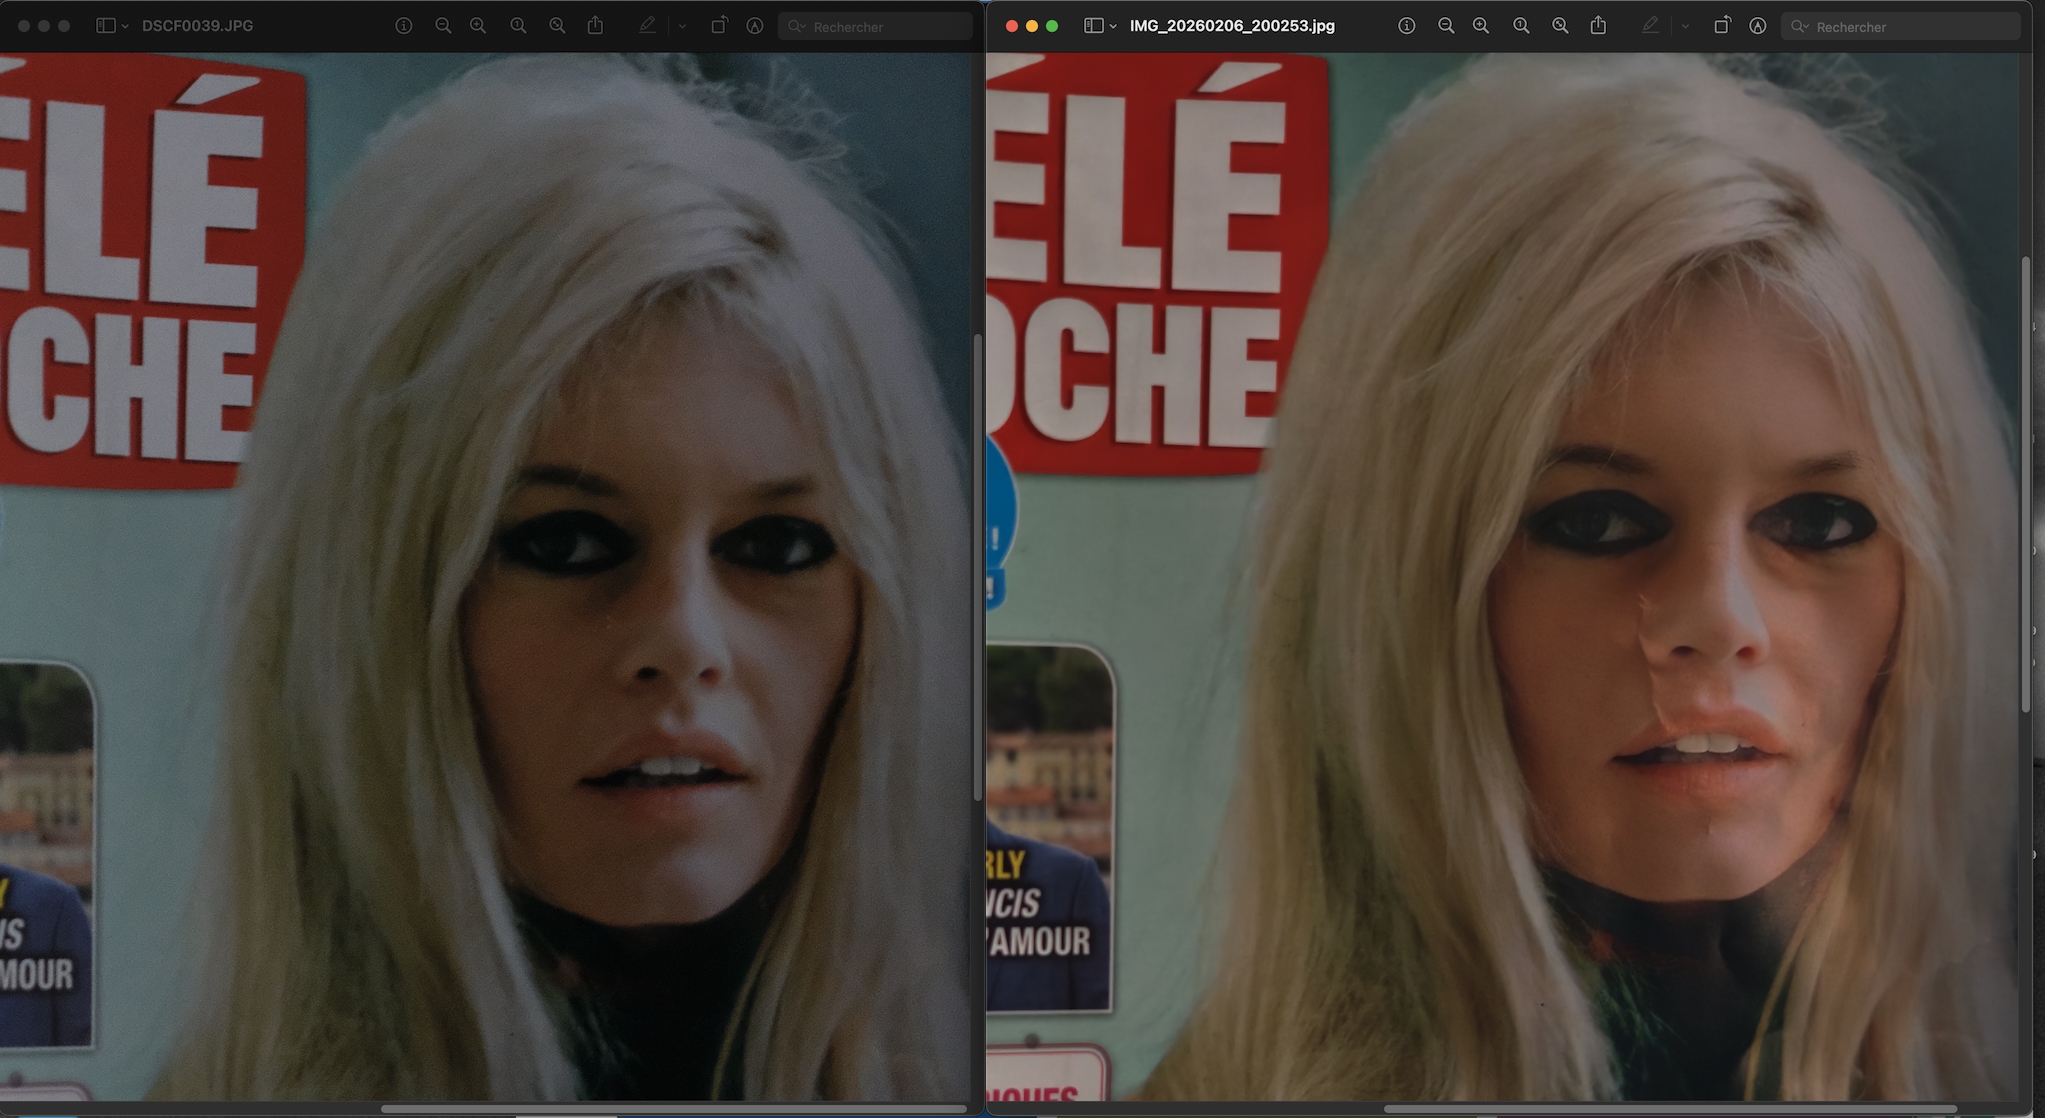Zoom out in the IMG_20260206_200253.jpg window
The width and height of the screenshot is (2045, 1118).
click(1445, 26)
